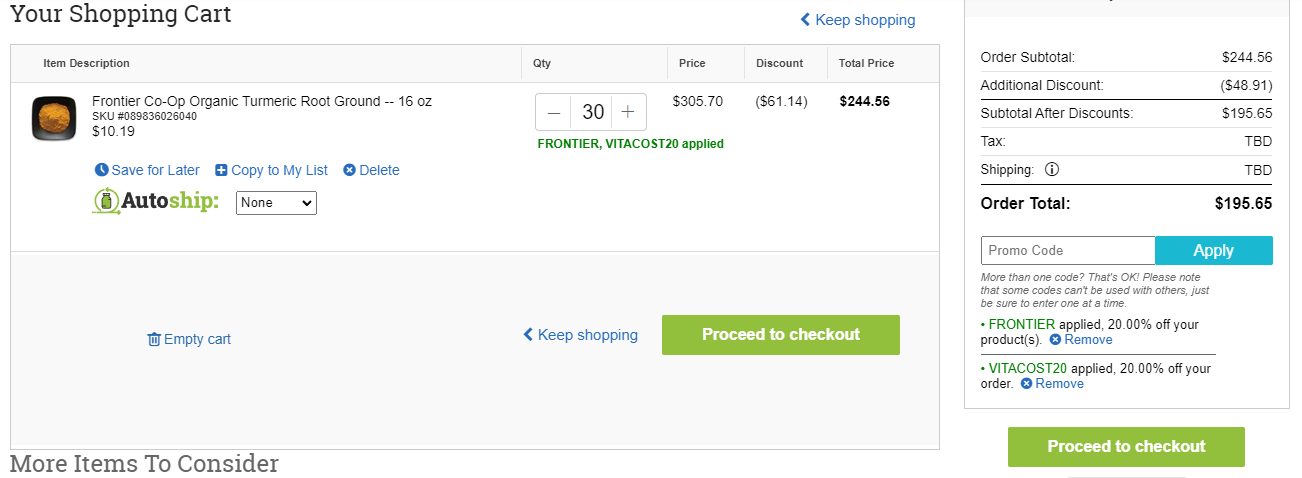Image resolution: width=1302 pixels, height=478 pixels.
Task: Remove the FRONTIER promo code
Action: point(1081,340)
